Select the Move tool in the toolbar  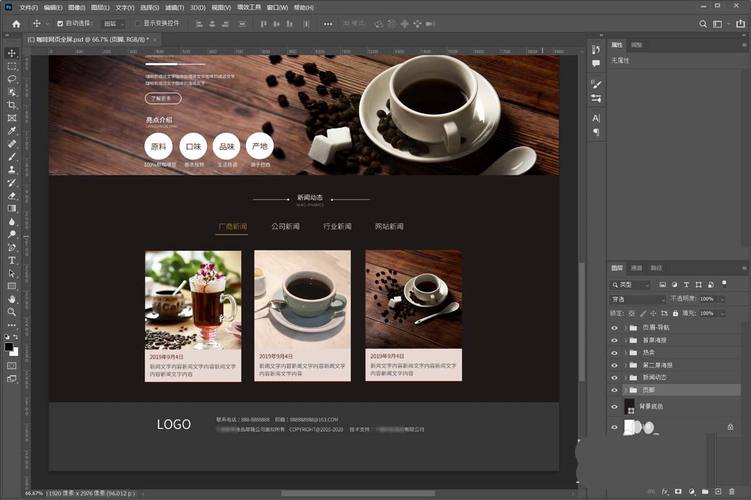pos(12,52)
